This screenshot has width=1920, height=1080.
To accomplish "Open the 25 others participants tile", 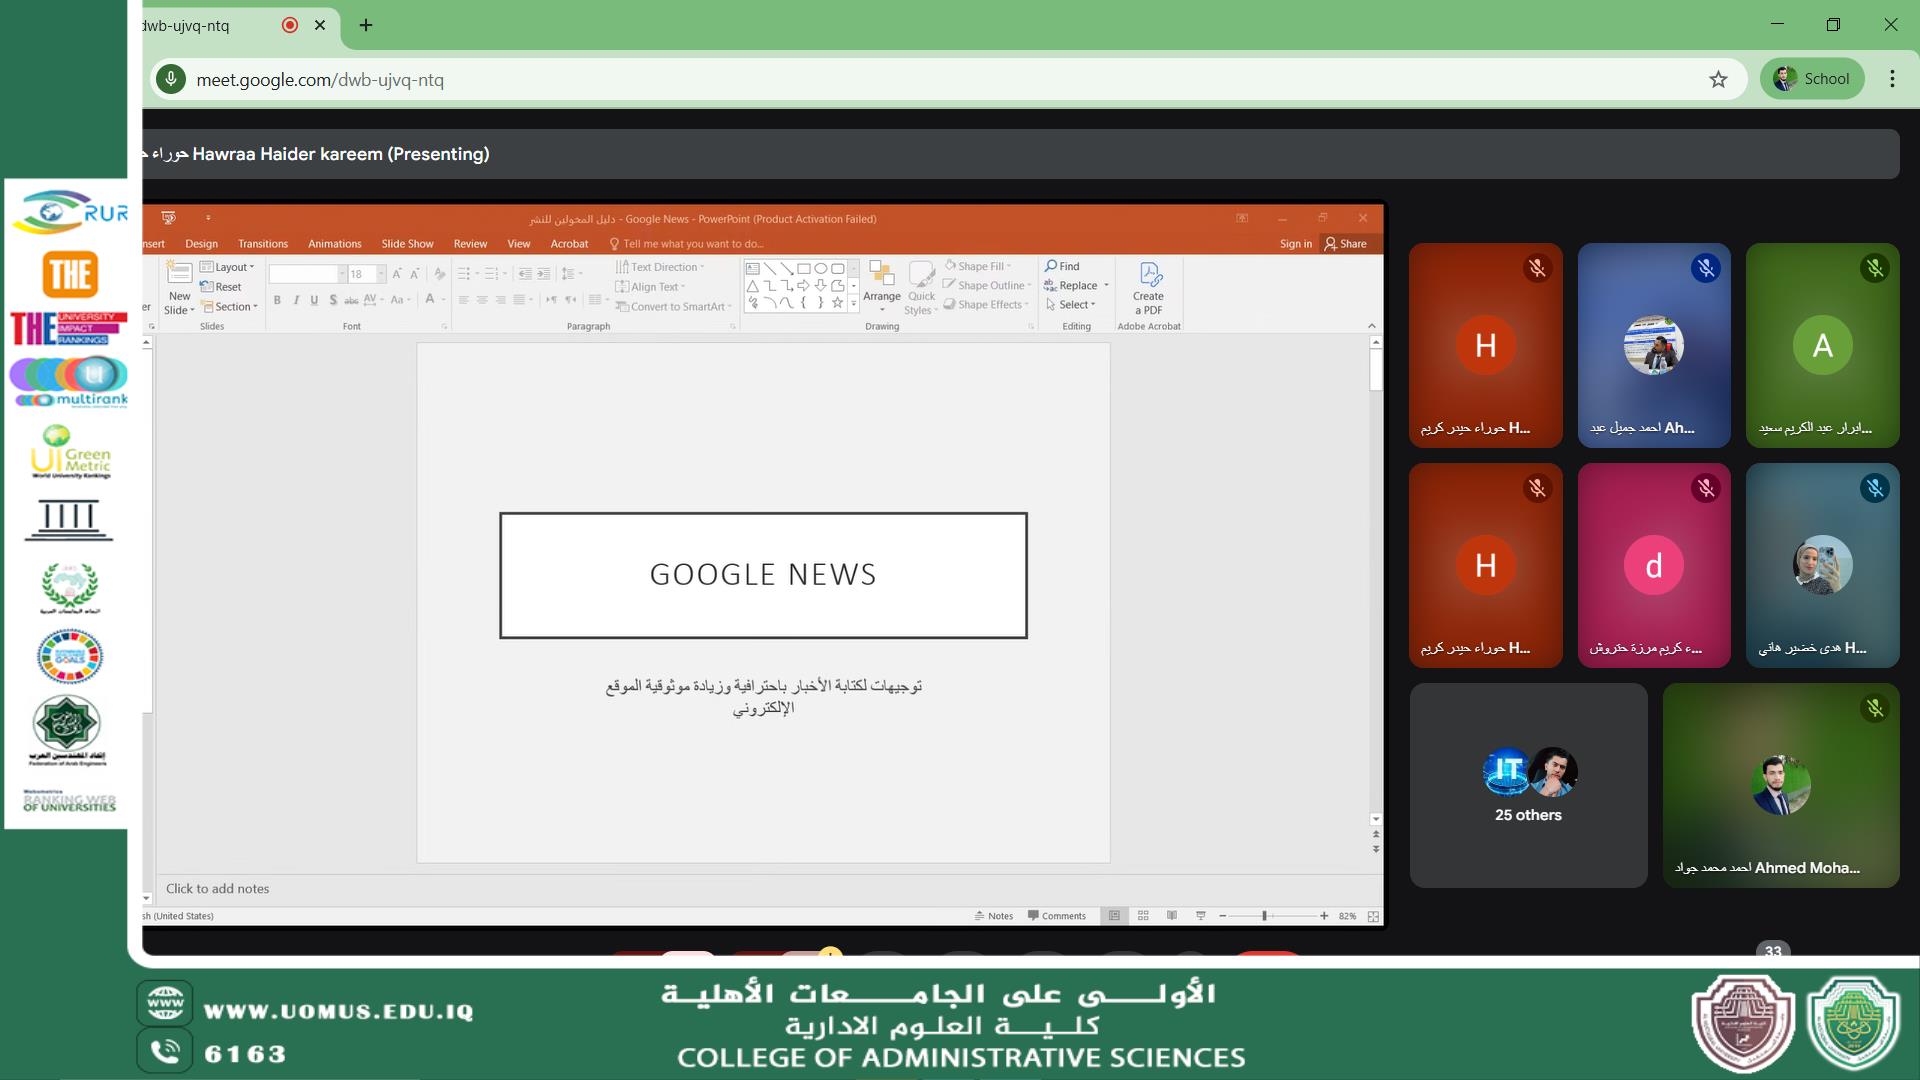I will 1528,785.
